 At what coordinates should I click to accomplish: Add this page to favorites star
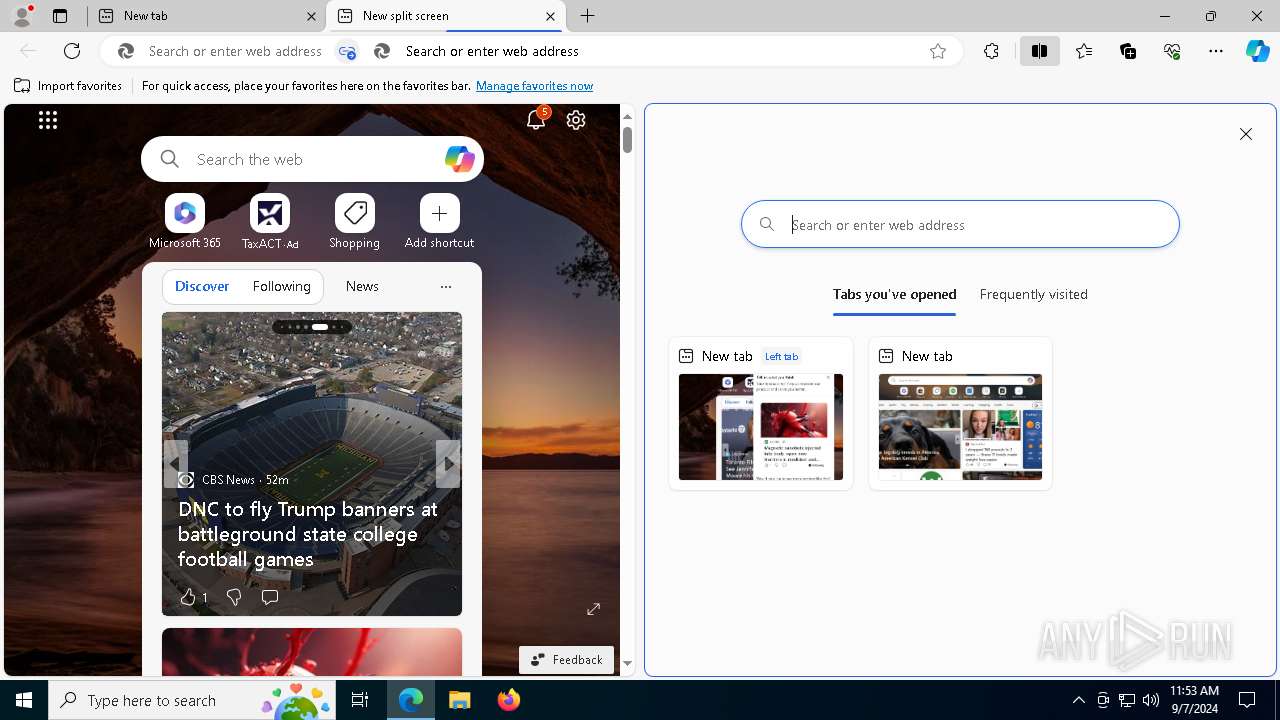(x=938, y=51)
